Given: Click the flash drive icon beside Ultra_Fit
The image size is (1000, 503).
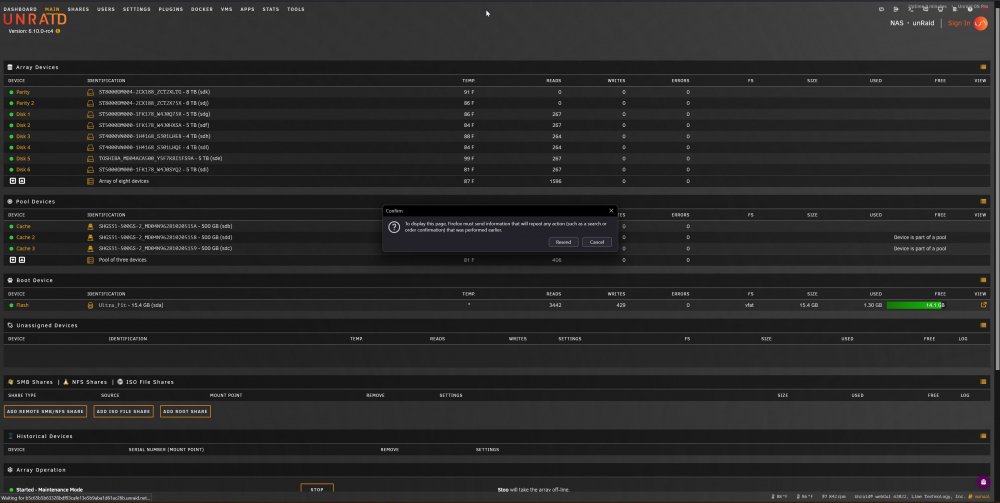Looking at the screenshot, I should coord(91,305).
